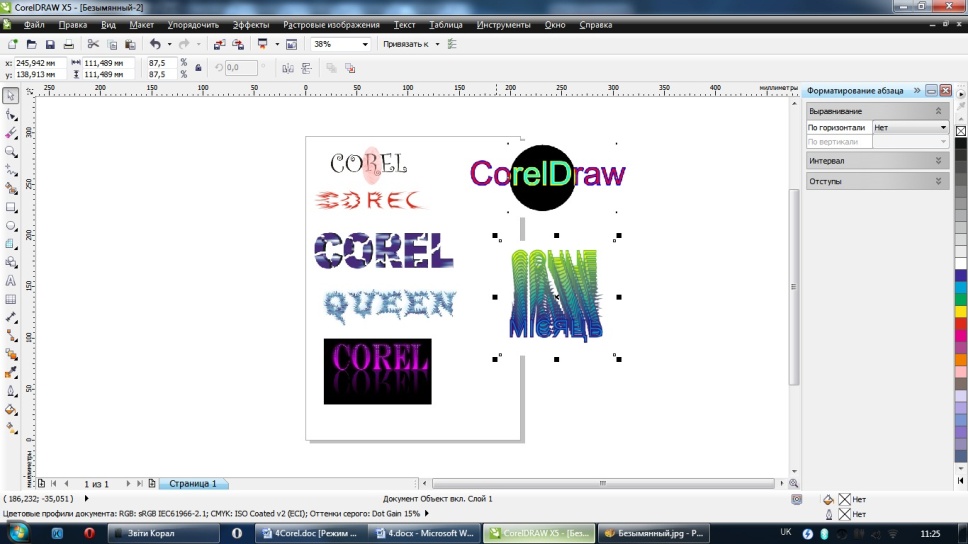Select the Outline pen tool

click(10, 391)
